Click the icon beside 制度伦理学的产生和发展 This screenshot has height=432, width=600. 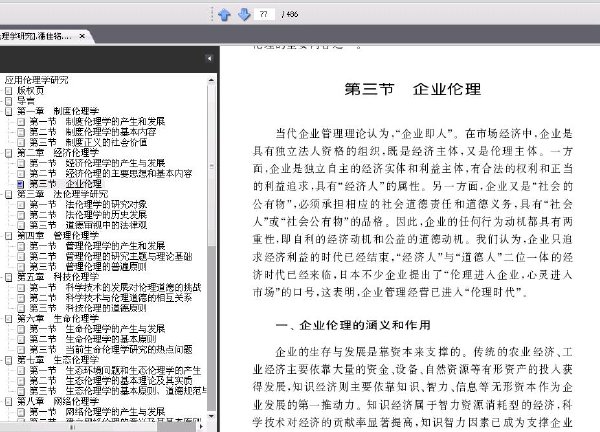coord(21,122)
